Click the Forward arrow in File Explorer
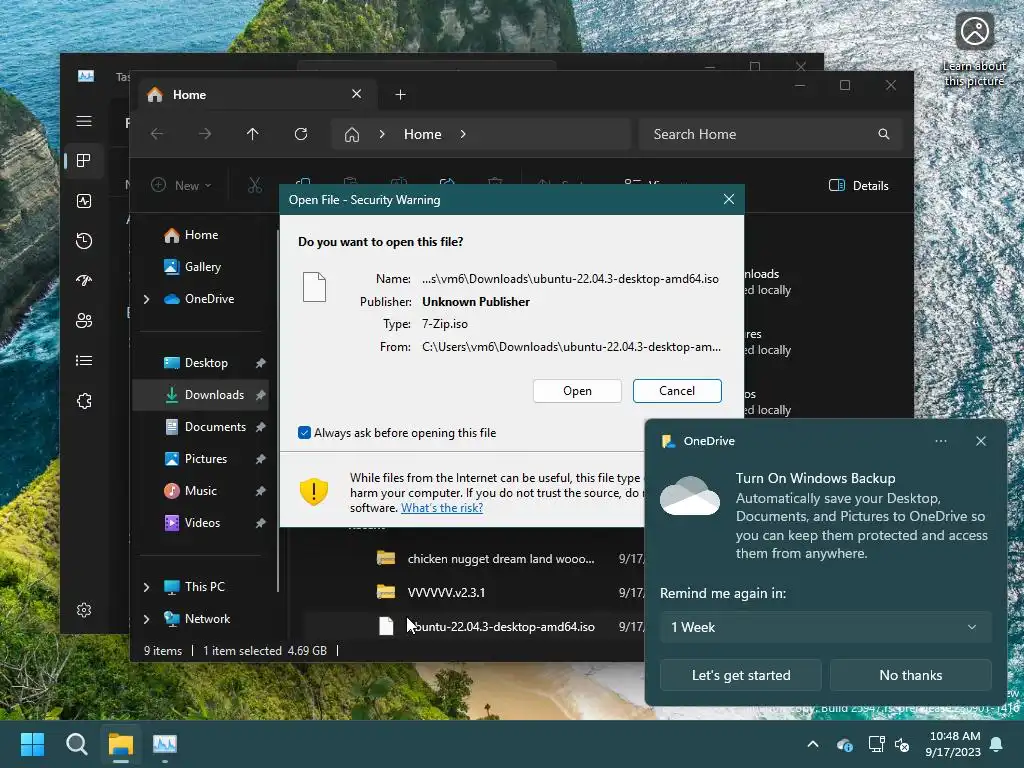This screenshot has height=768, width=1024. 205,134
